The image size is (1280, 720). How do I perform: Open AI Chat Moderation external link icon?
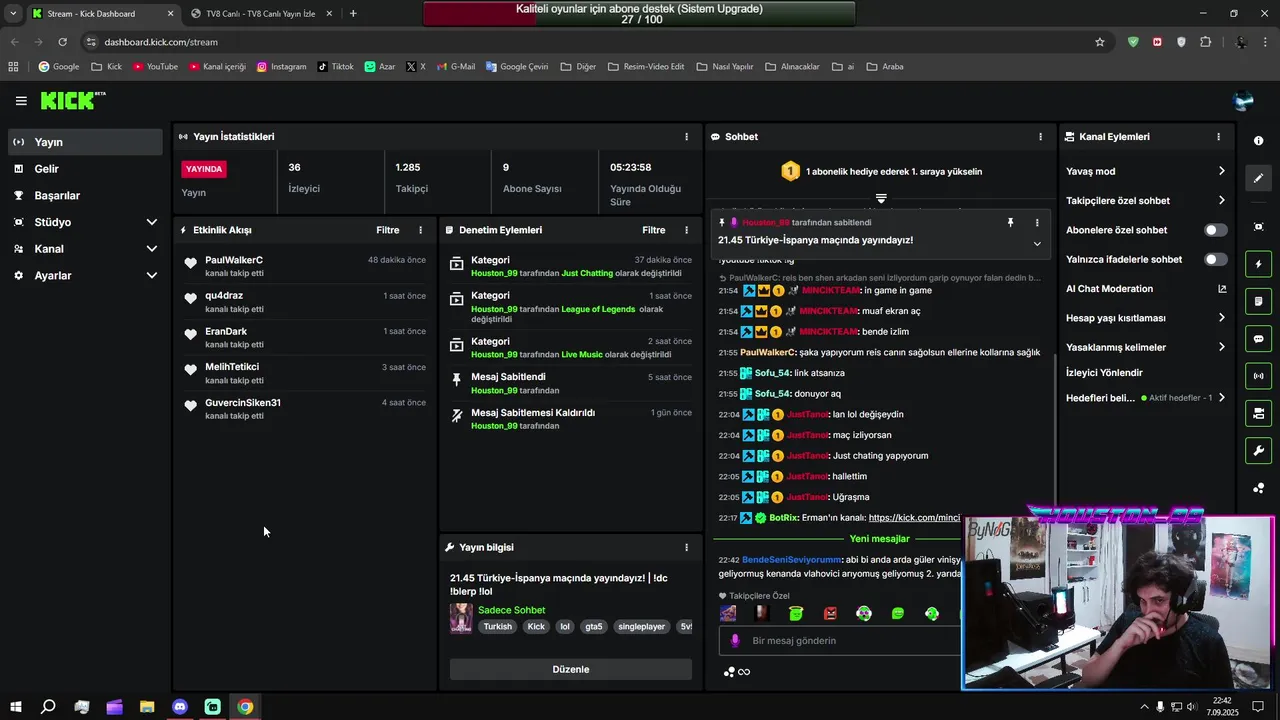(x=1221, y=289)
